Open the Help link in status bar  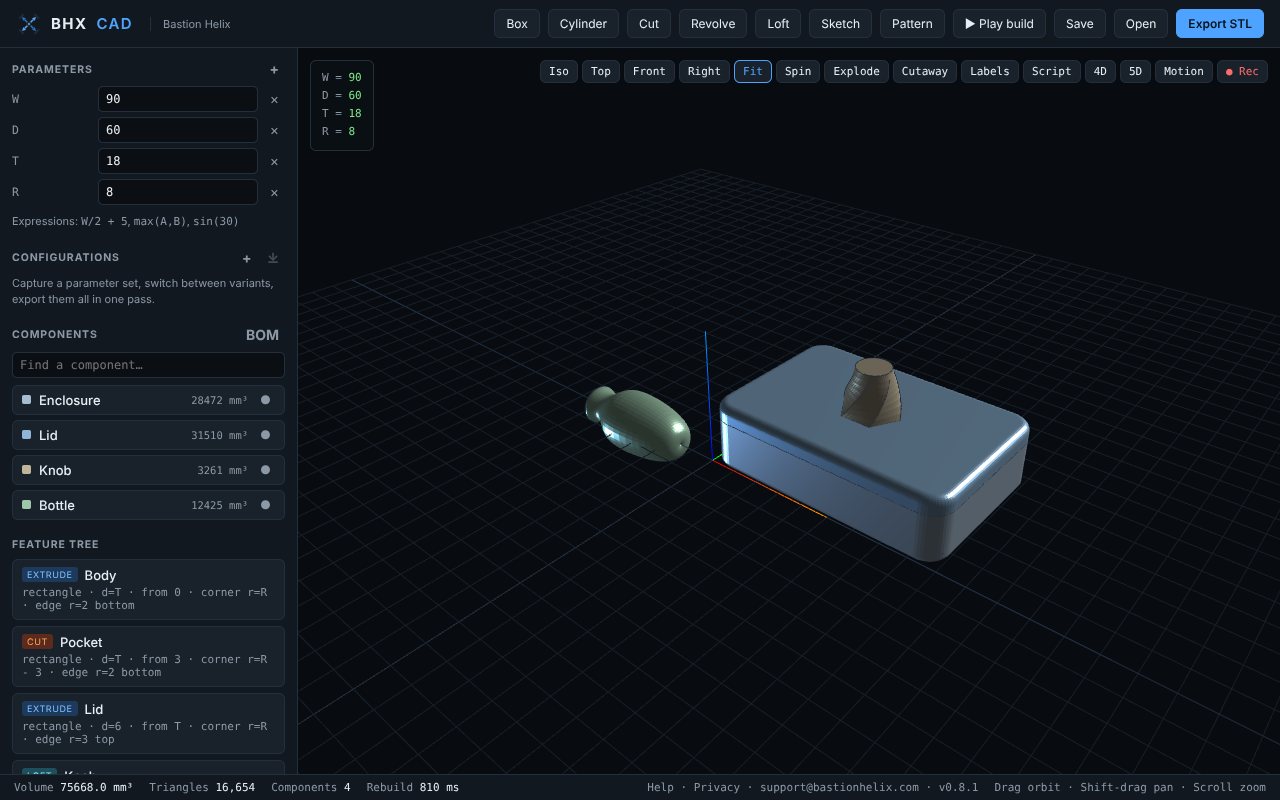(x=660, y=787)
